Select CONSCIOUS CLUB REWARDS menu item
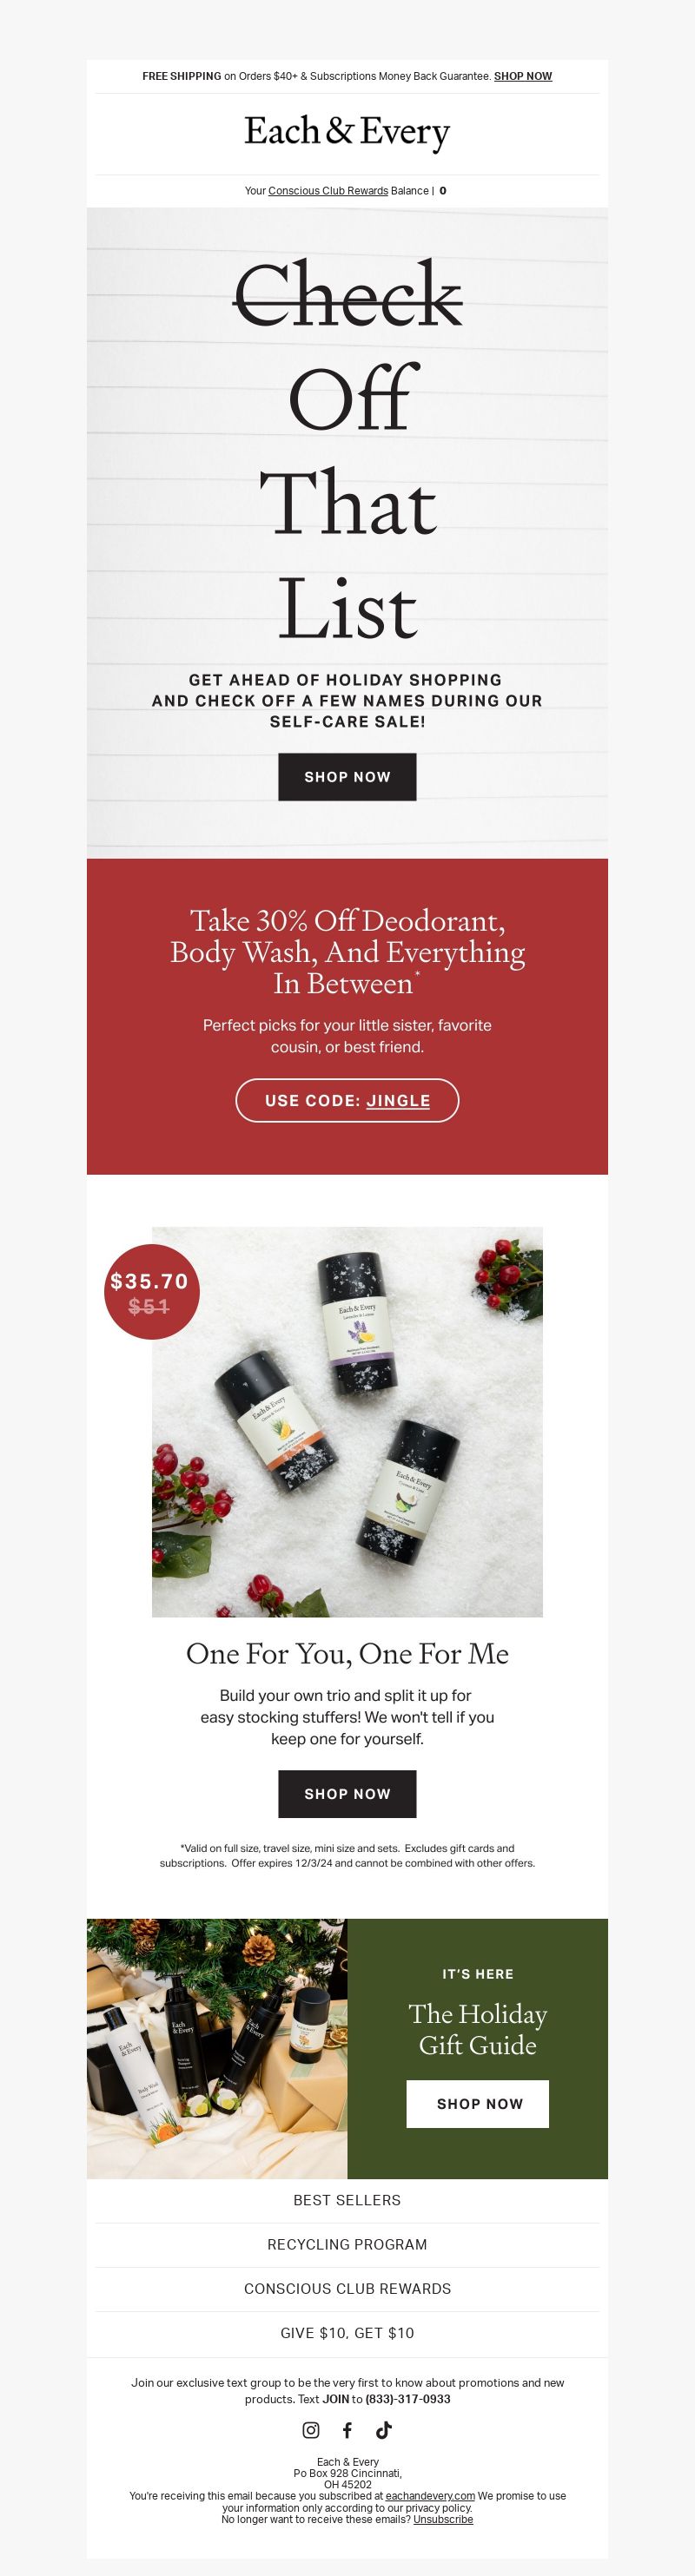The height and width of the screenshot is (2576, 695). click(x=347, y=2289)
